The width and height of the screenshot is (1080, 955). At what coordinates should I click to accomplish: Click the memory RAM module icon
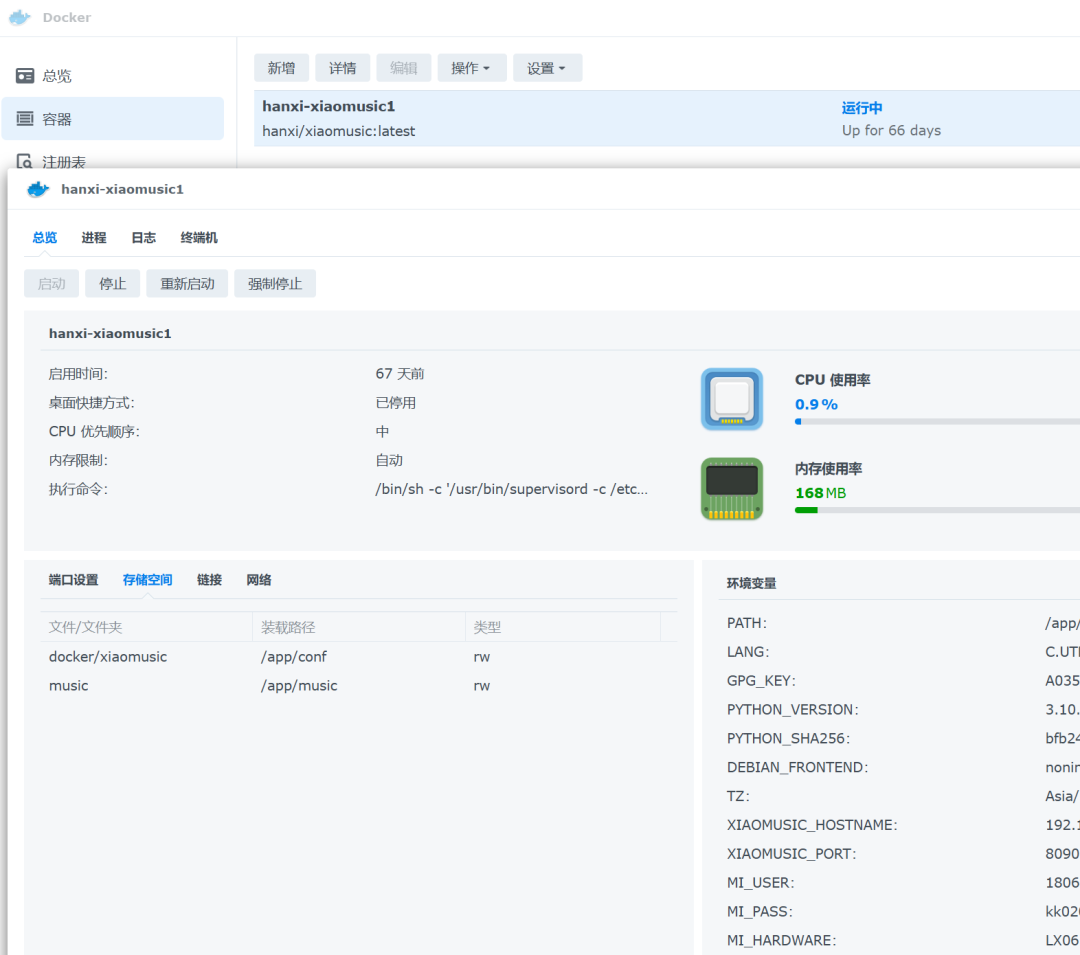(x=731, y=488)
